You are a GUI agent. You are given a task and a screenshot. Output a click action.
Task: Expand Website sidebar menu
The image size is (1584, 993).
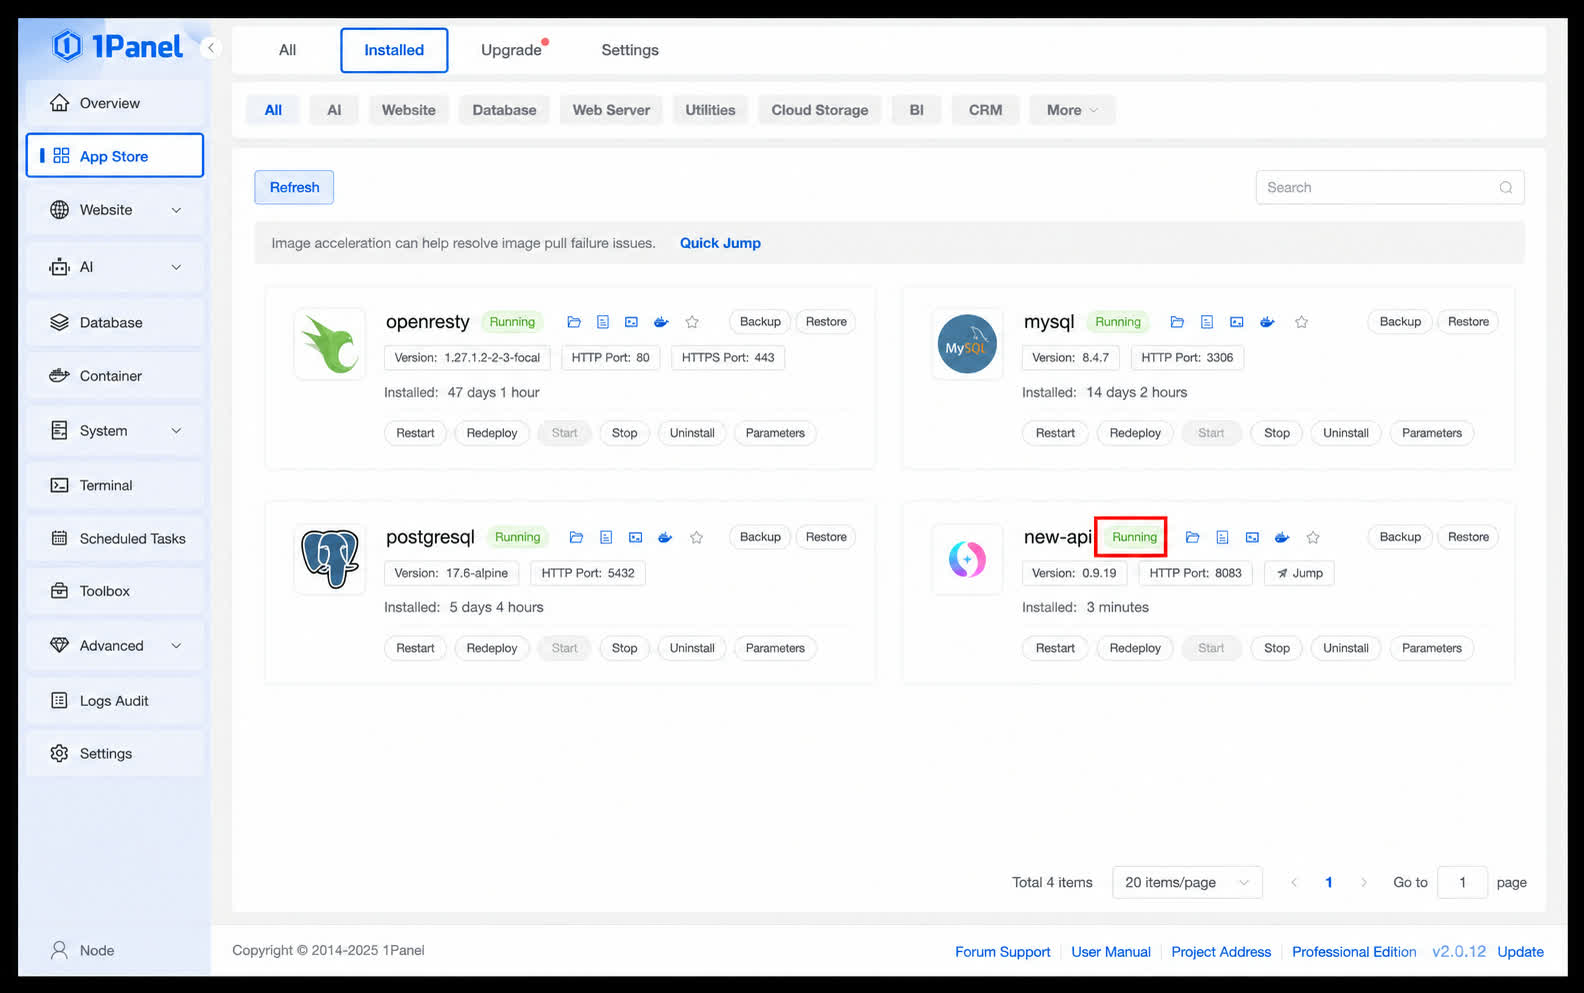[115, 210]
